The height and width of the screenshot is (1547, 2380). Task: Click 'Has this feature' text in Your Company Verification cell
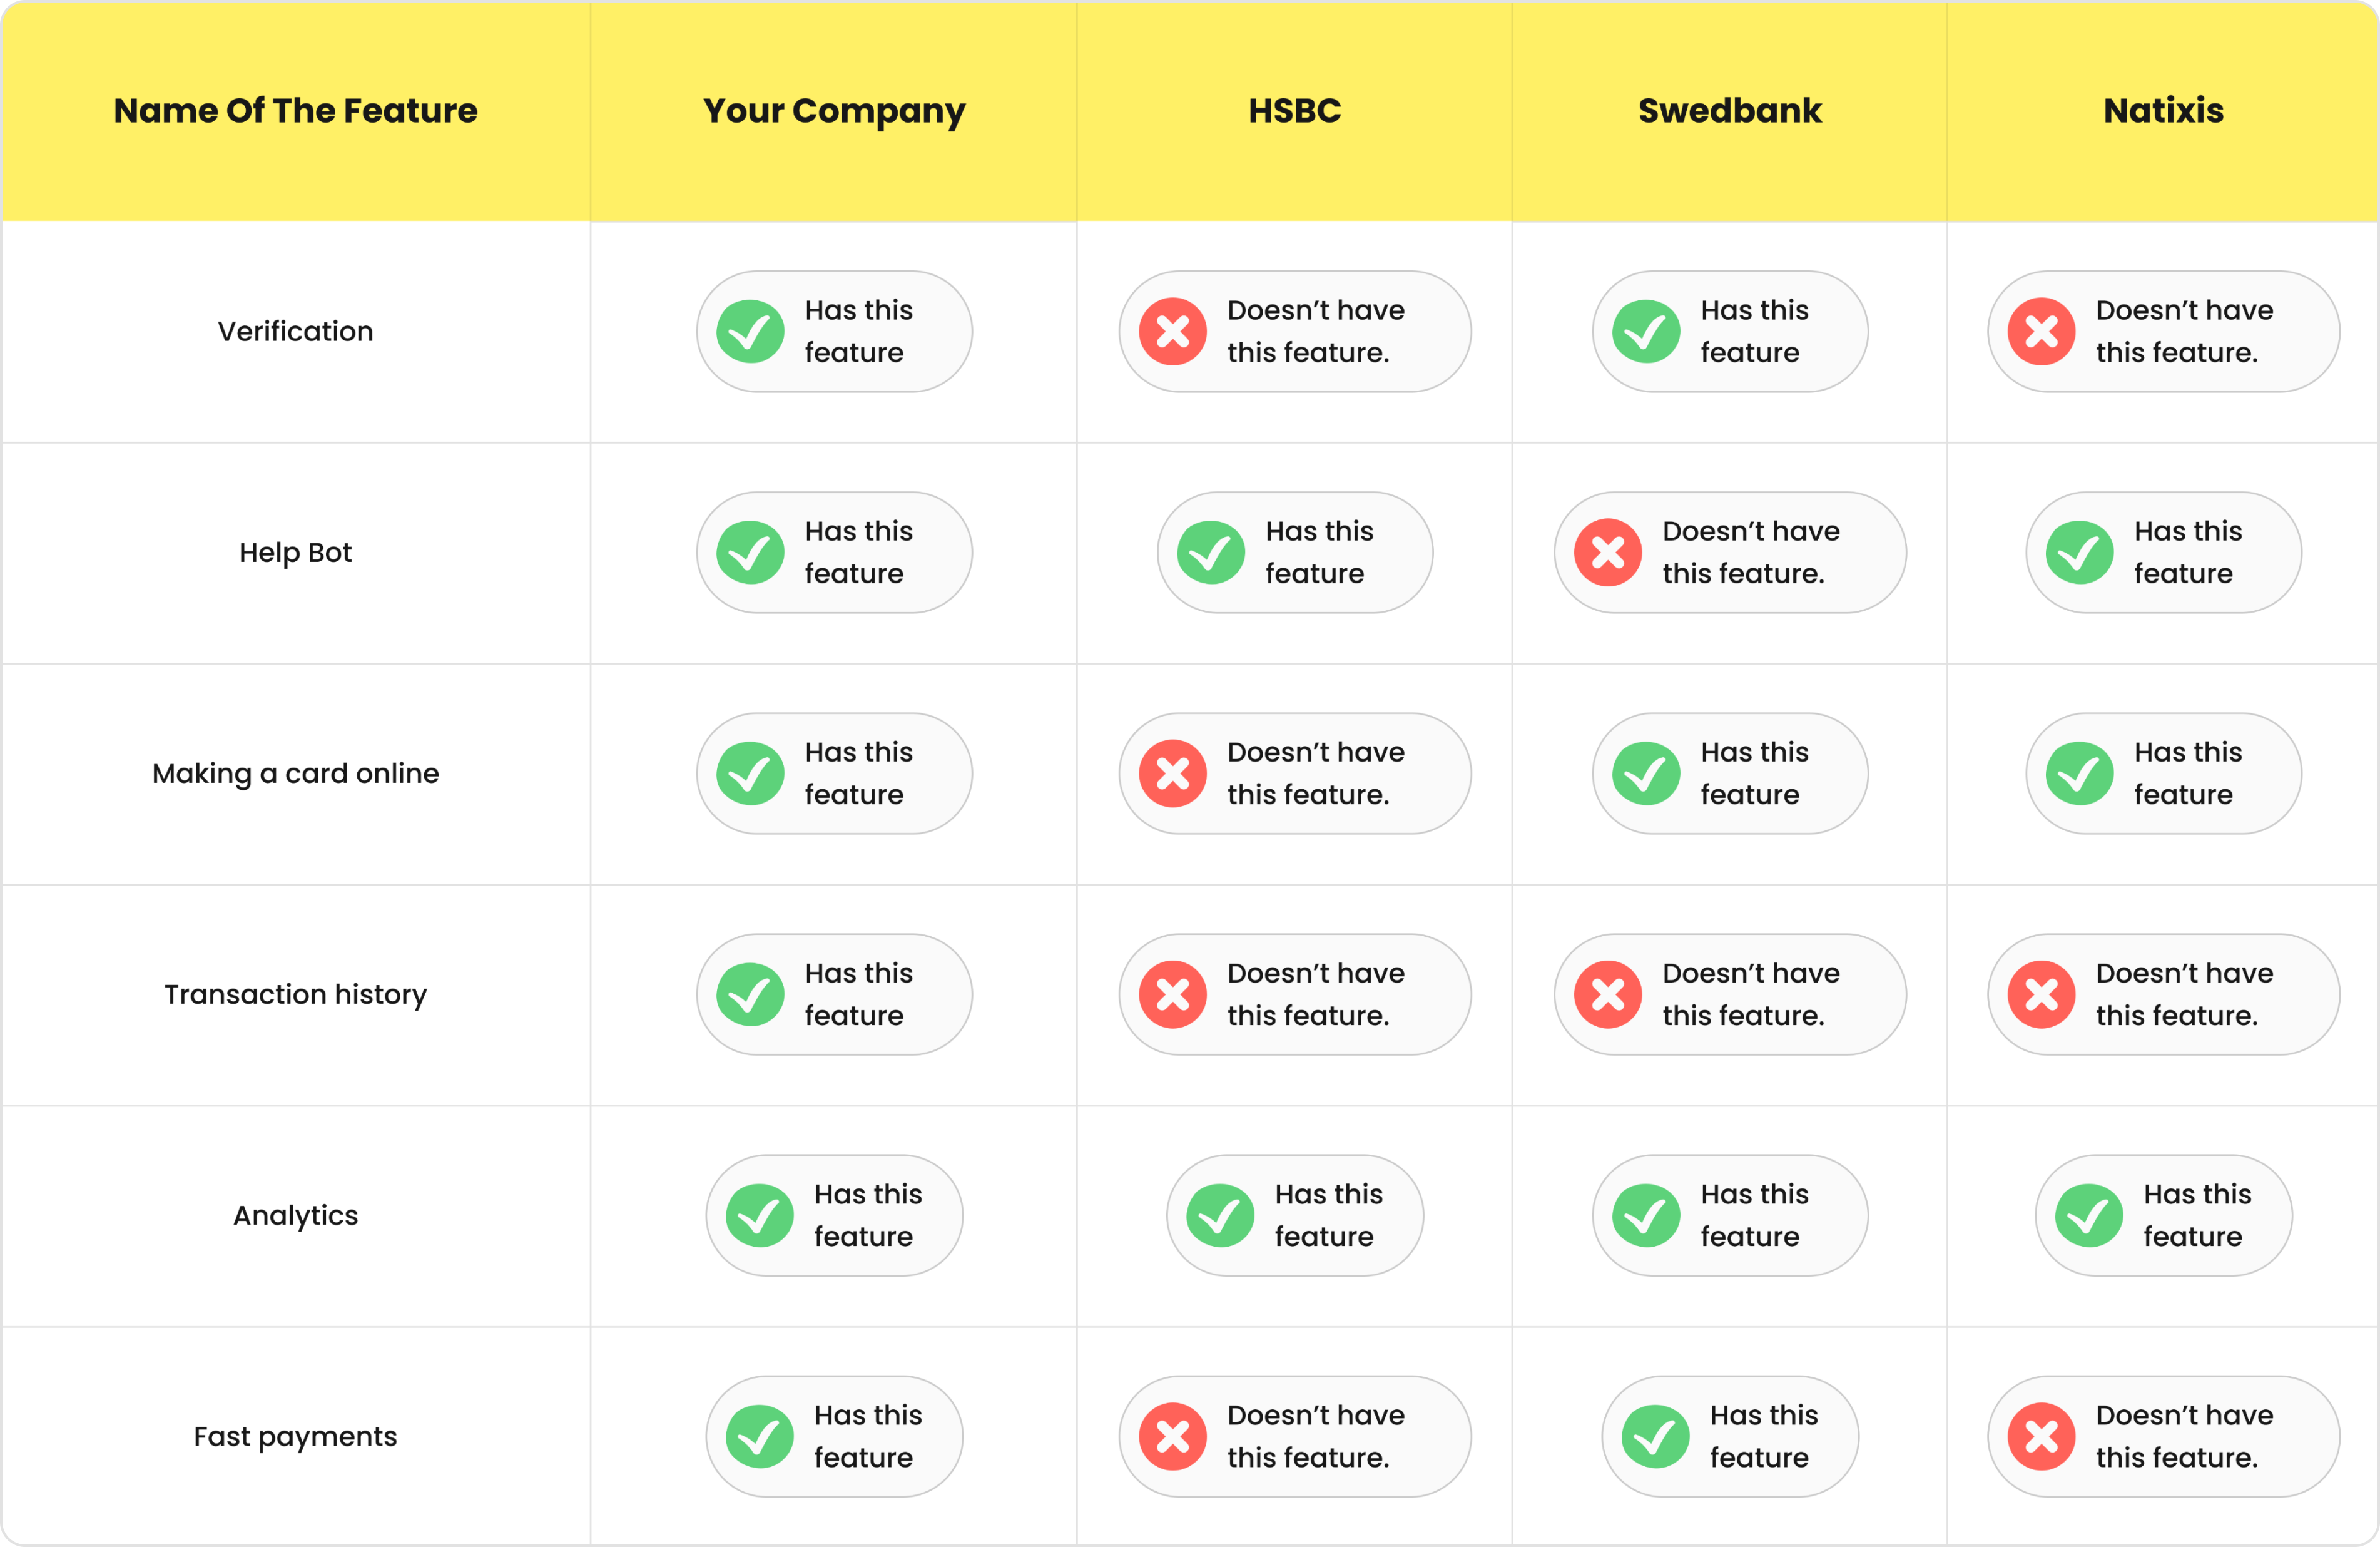(859, 331)
